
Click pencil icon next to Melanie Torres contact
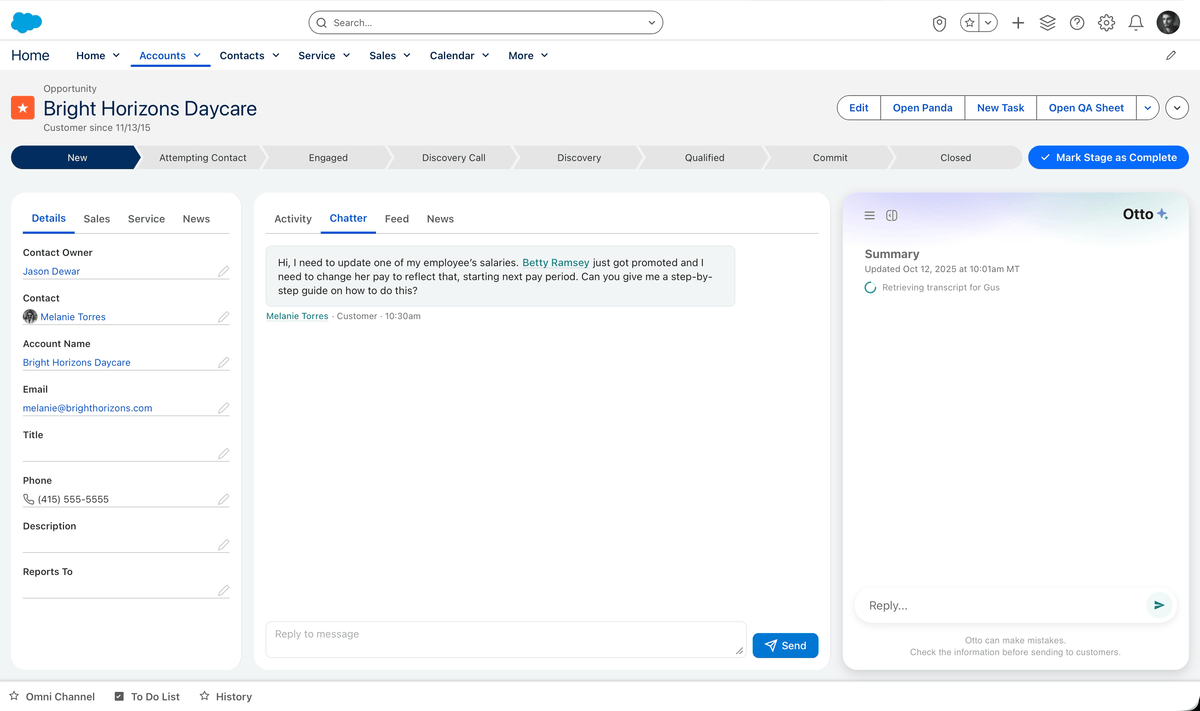pos(223,317)
